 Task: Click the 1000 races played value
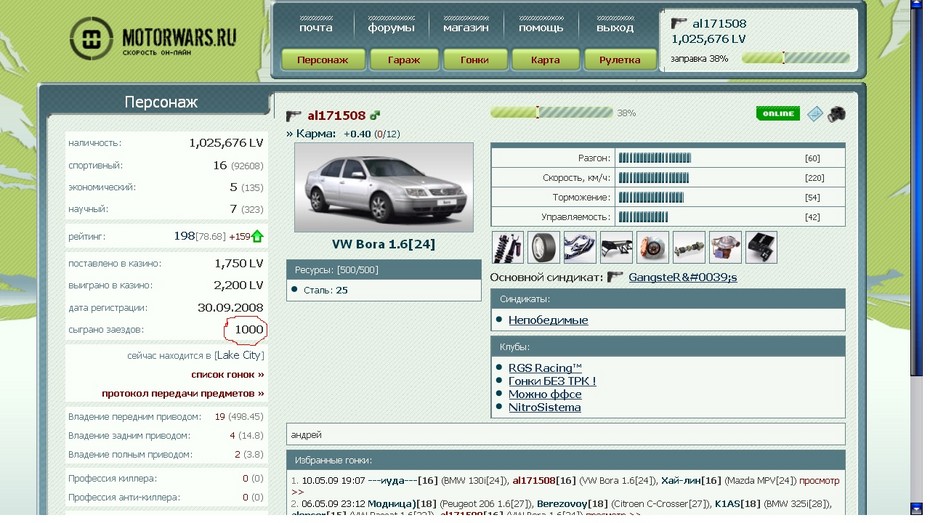[x=249, y=329]
